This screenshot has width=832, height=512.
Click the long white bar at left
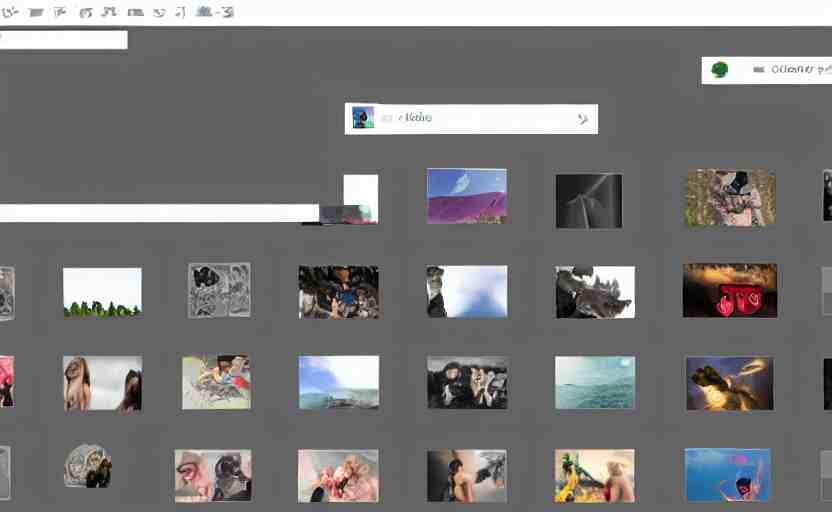[160, 213]
